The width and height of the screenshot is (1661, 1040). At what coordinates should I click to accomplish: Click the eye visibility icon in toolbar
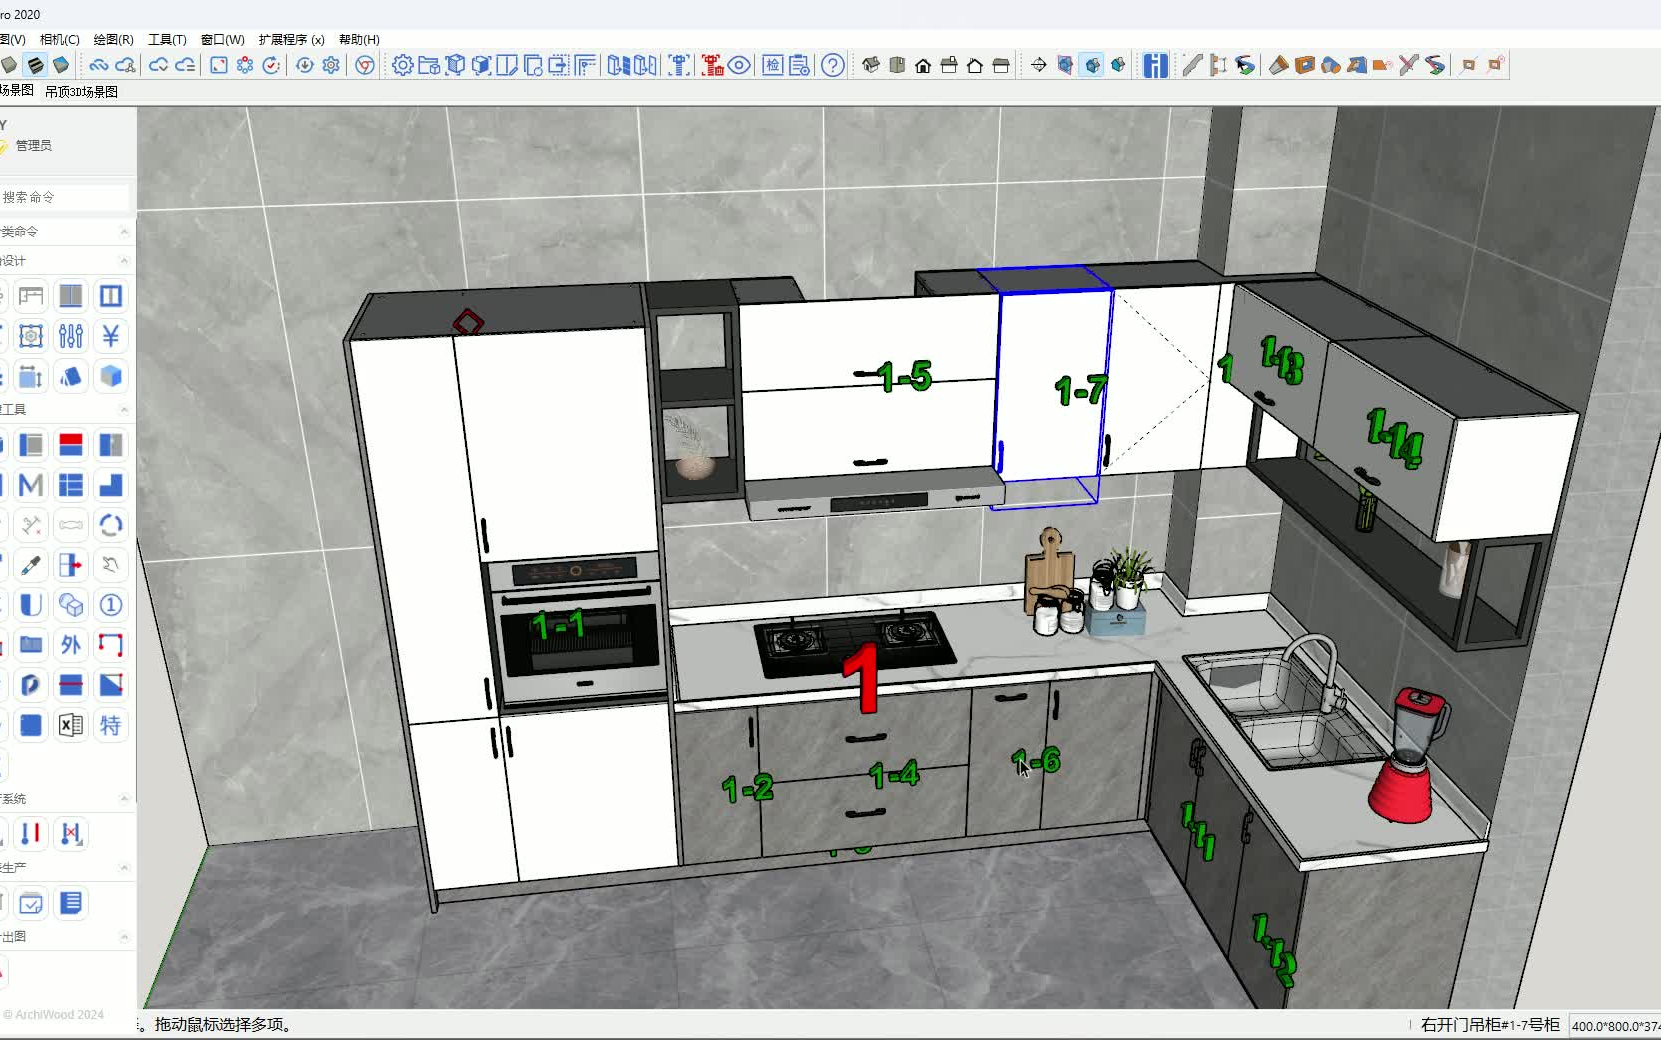(739, 65)
